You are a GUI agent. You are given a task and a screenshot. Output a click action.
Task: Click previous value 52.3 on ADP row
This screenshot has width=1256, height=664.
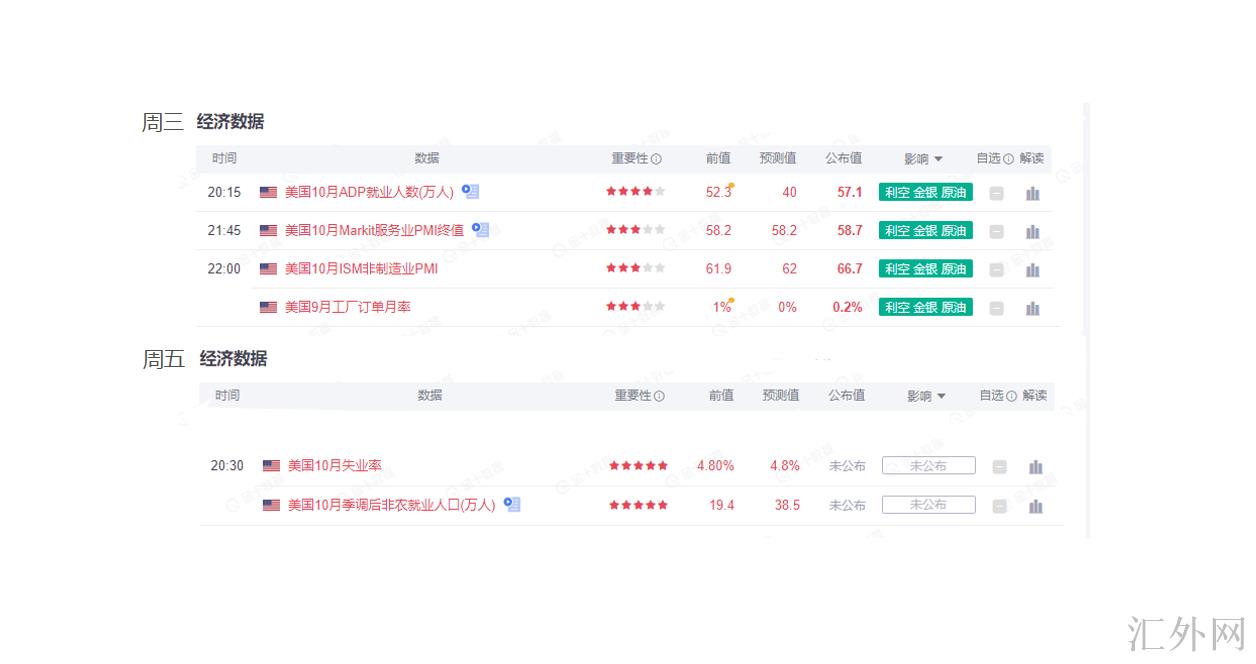(718, 192)
